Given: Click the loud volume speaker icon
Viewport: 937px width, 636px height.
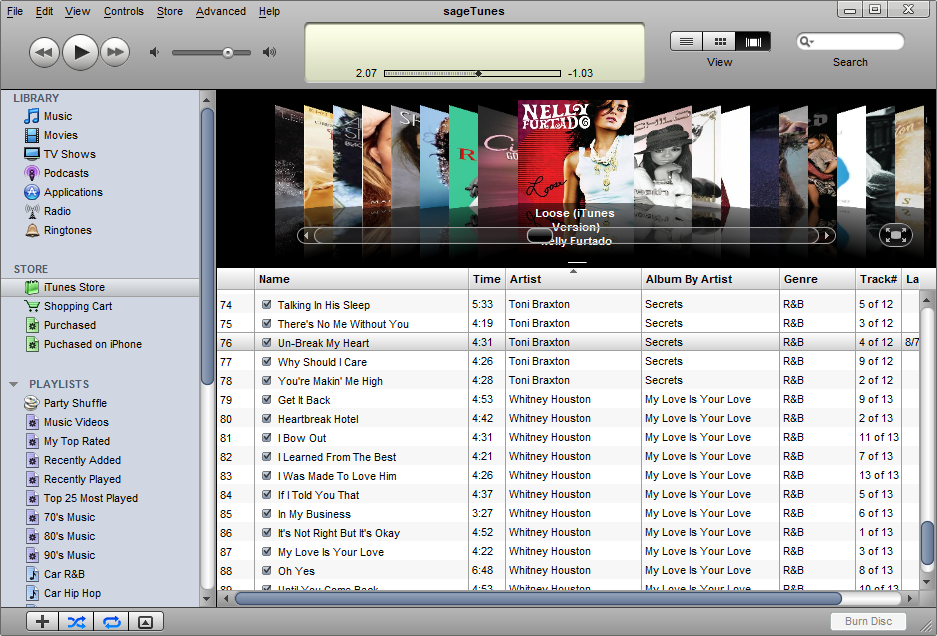Looking at the screenshot, I should (270, 52).
